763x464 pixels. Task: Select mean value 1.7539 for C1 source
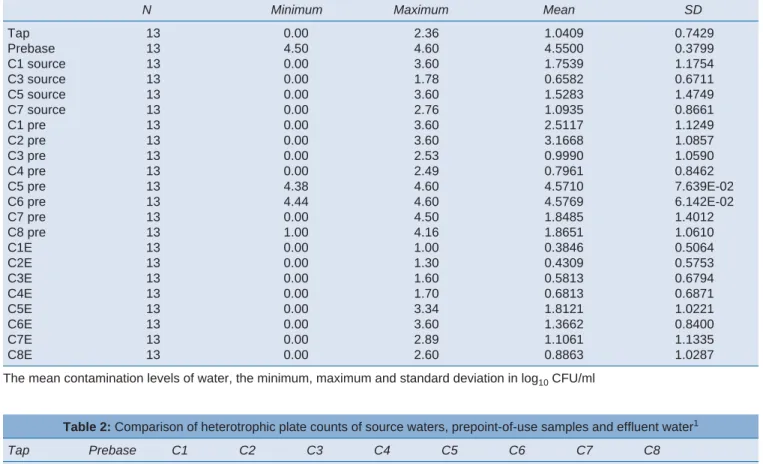tap(564, 64)
